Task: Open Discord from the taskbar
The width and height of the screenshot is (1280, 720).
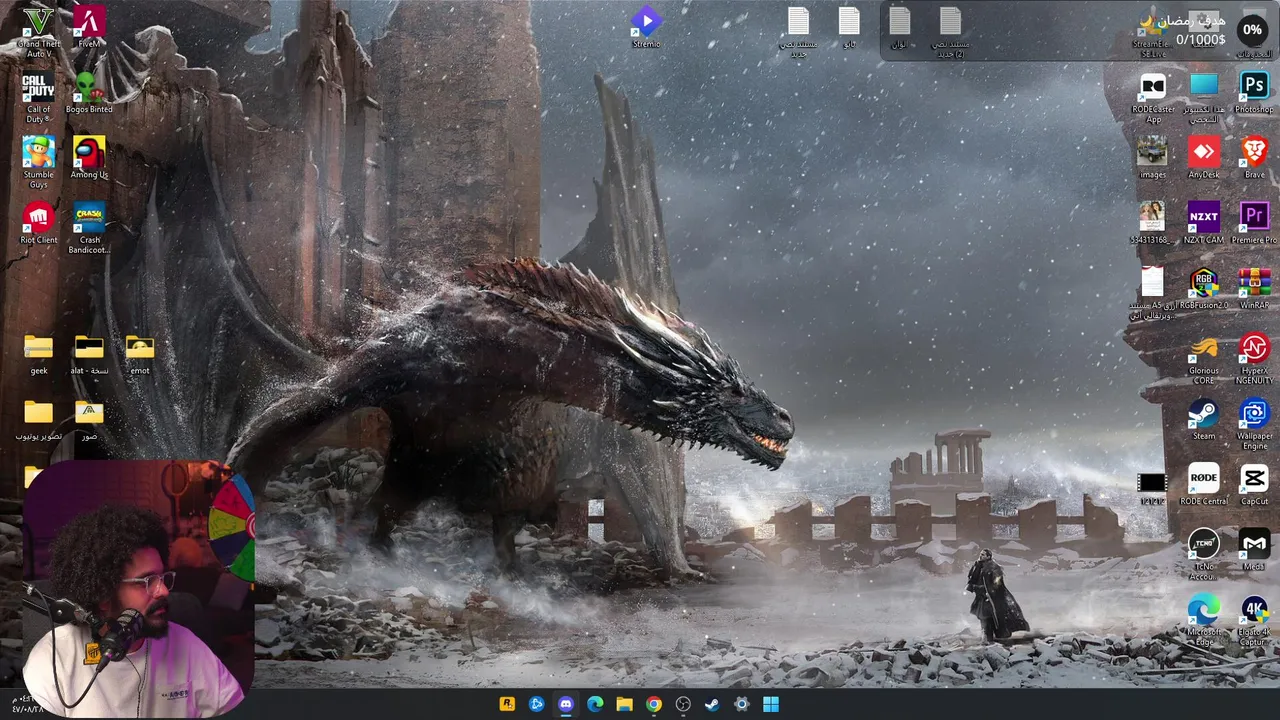Action: coord(565,704)
